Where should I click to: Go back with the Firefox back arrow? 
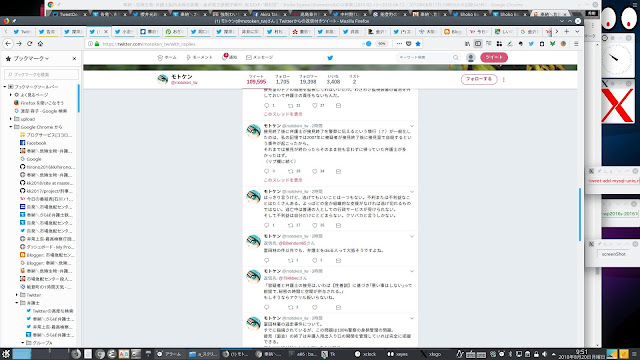coord(8,44)
